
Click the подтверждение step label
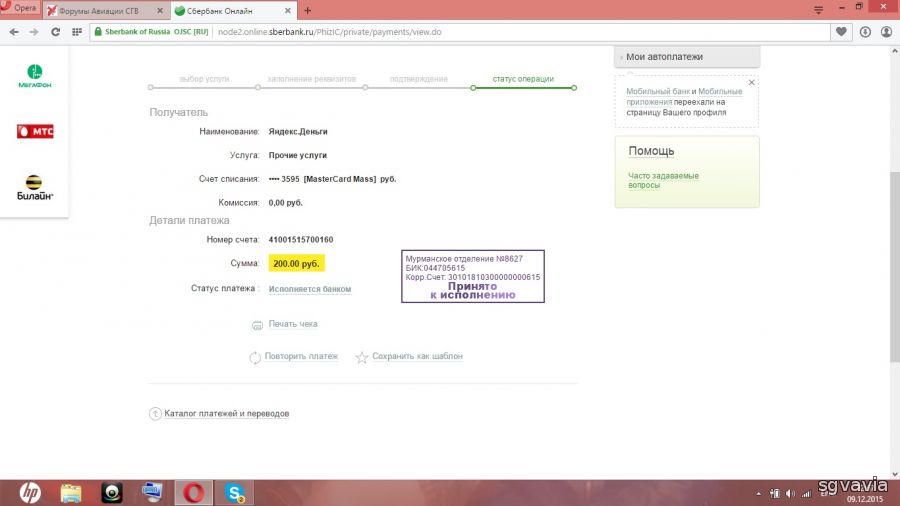pos(418,79)
